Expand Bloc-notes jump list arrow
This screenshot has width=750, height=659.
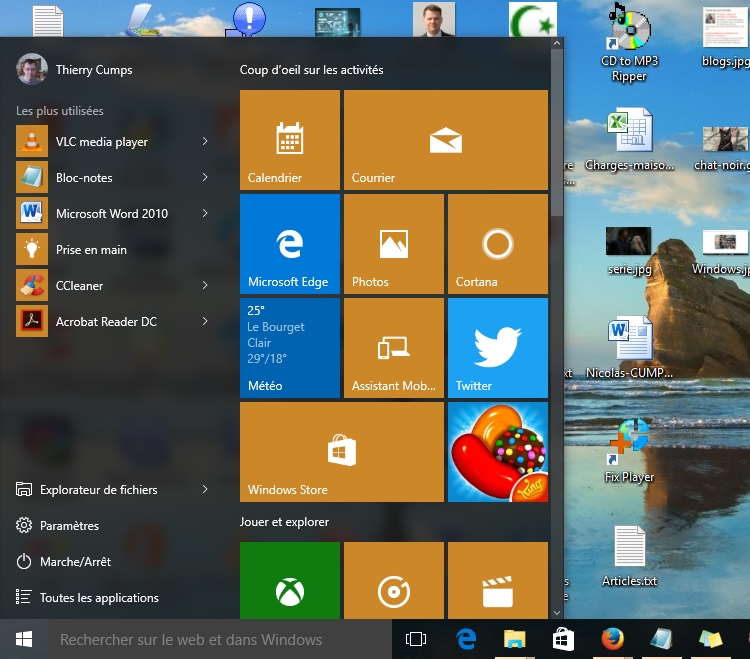(x=205, y=177)
